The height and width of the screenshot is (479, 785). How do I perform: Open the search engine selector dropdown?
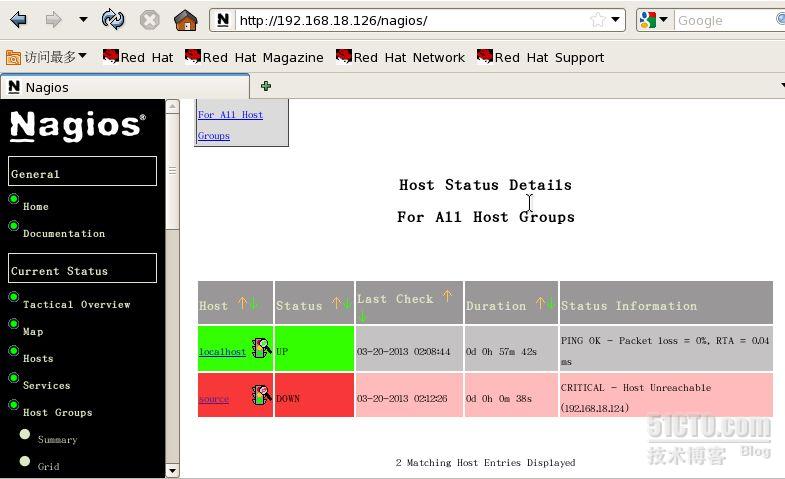pos(653,20)
